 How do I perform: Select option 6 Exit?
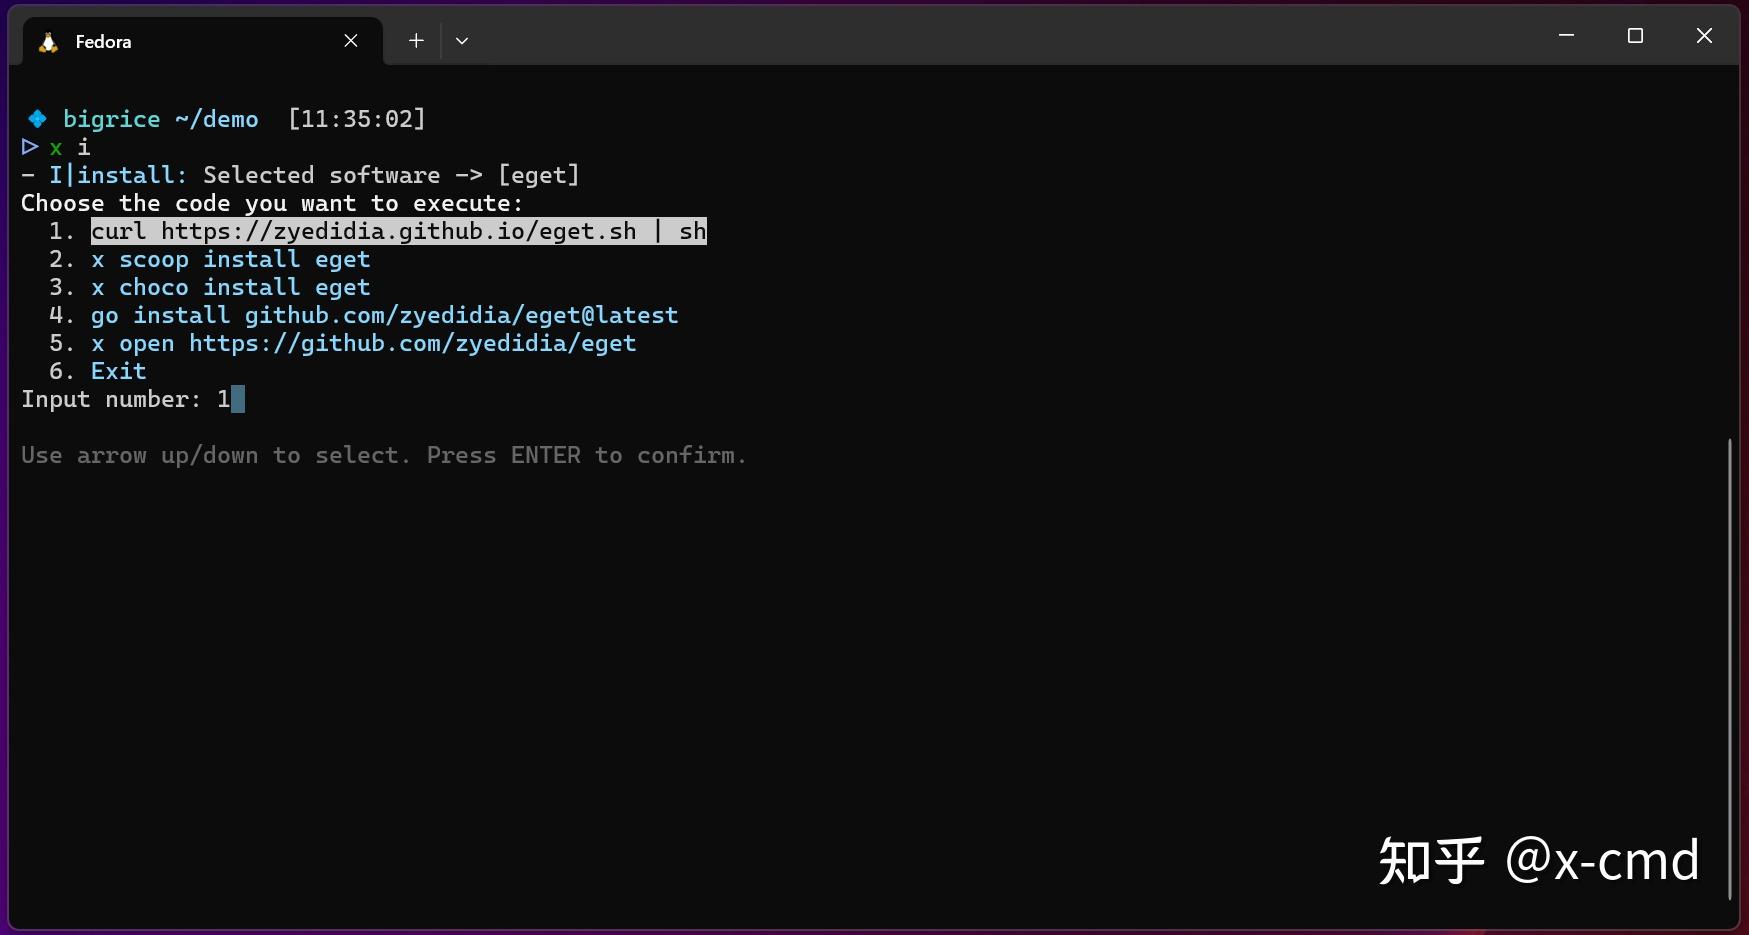coord(119,372)
